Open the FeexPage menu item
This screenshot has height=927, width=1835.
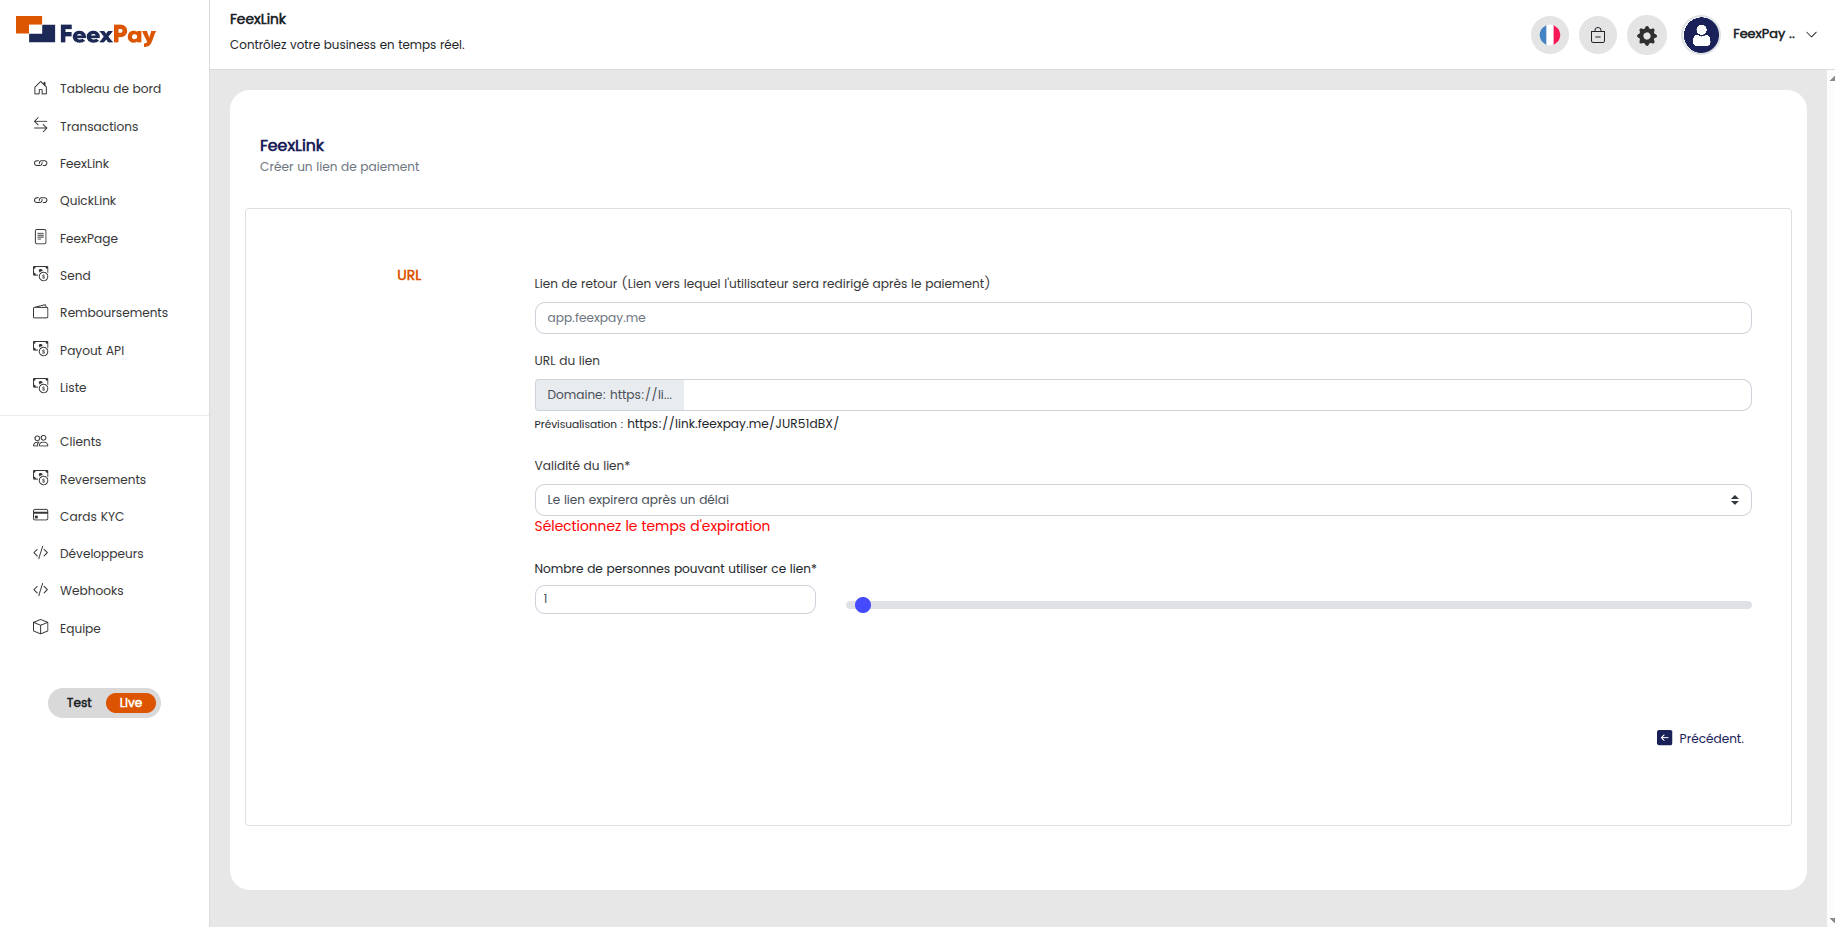[x=89, y=238]
